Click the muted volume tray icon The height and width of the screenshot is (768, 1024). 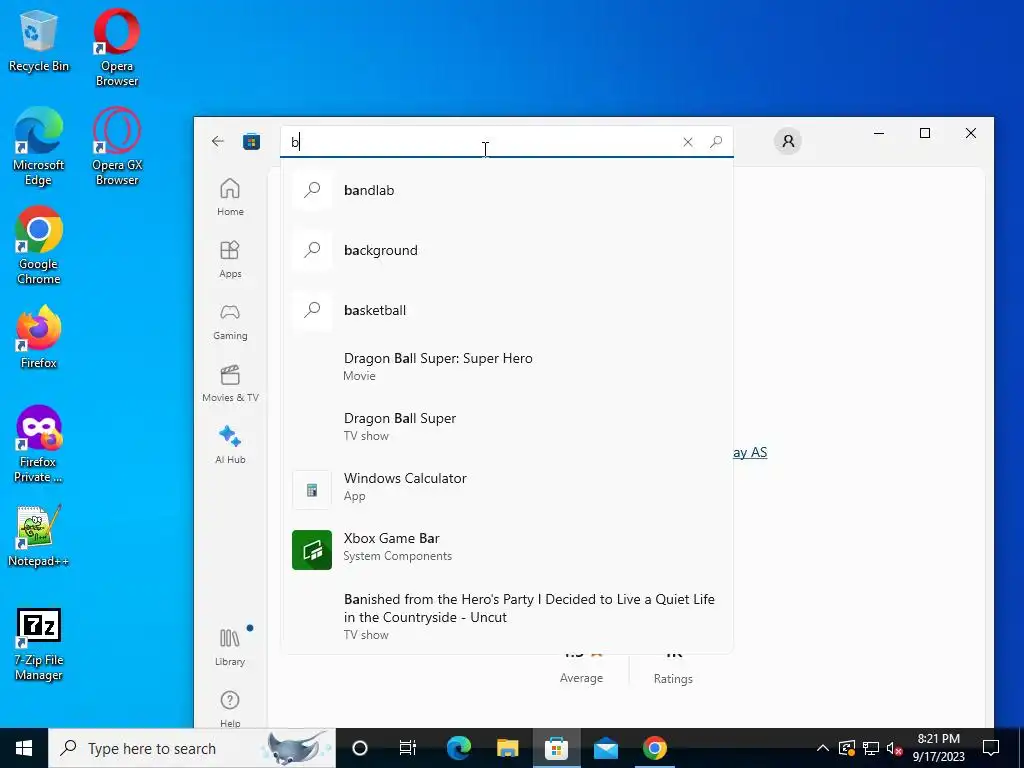894,748
